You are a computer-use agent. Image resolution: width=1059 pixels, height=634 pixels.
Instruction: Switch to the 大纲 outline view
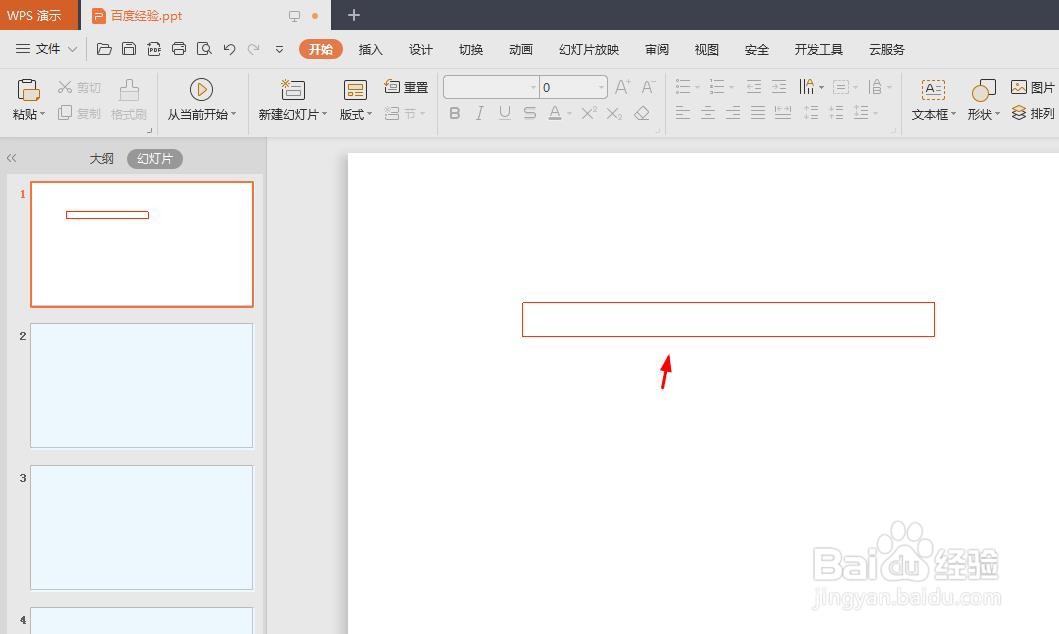(x=101, y=157)
